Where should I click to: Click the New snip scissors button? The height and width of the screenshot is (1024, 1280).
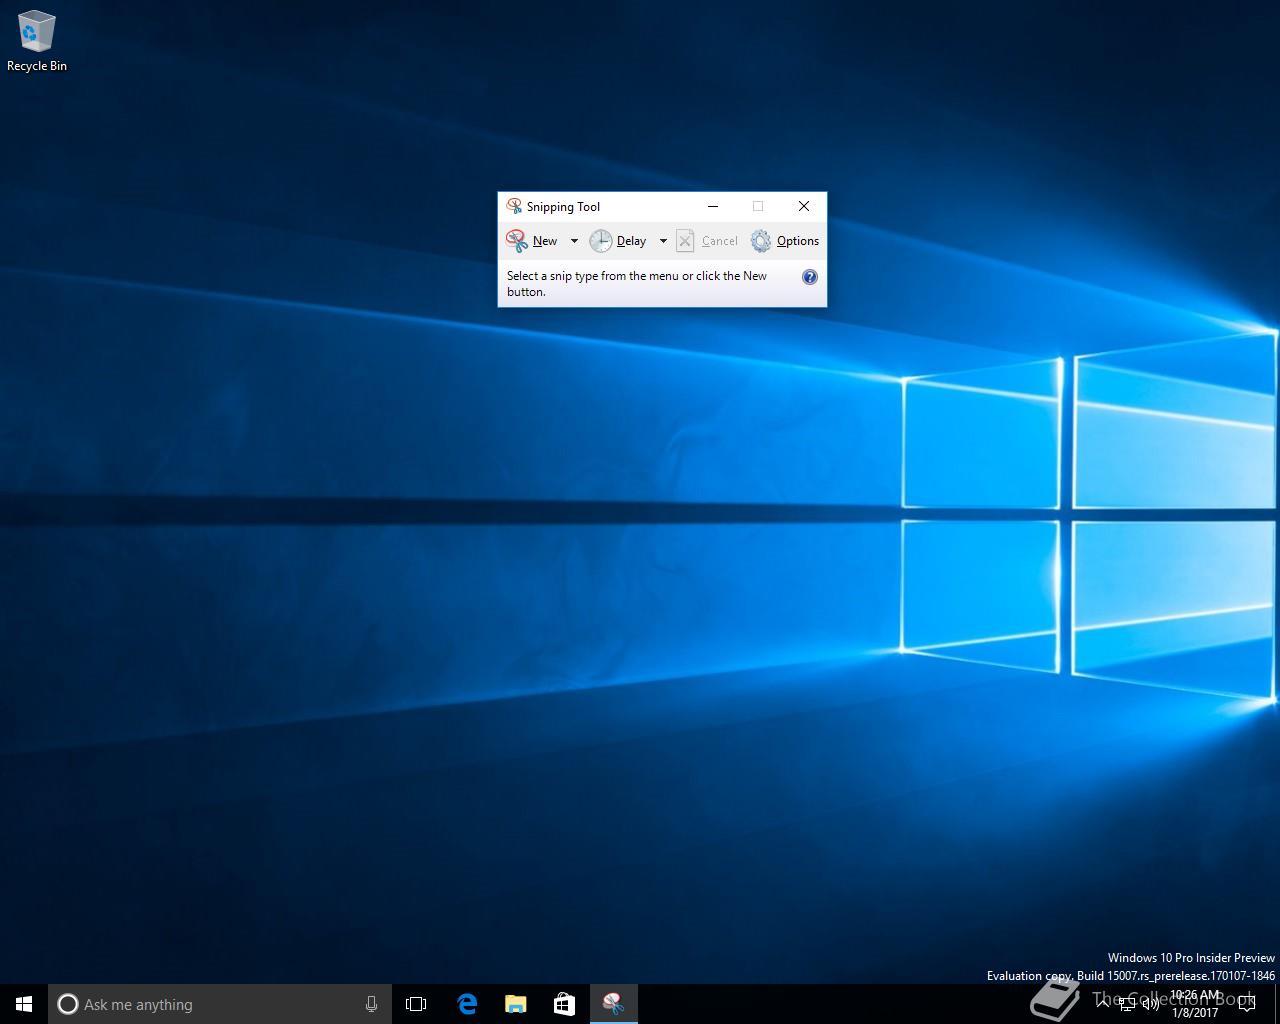pyautogui.click(x=532, y=241)
